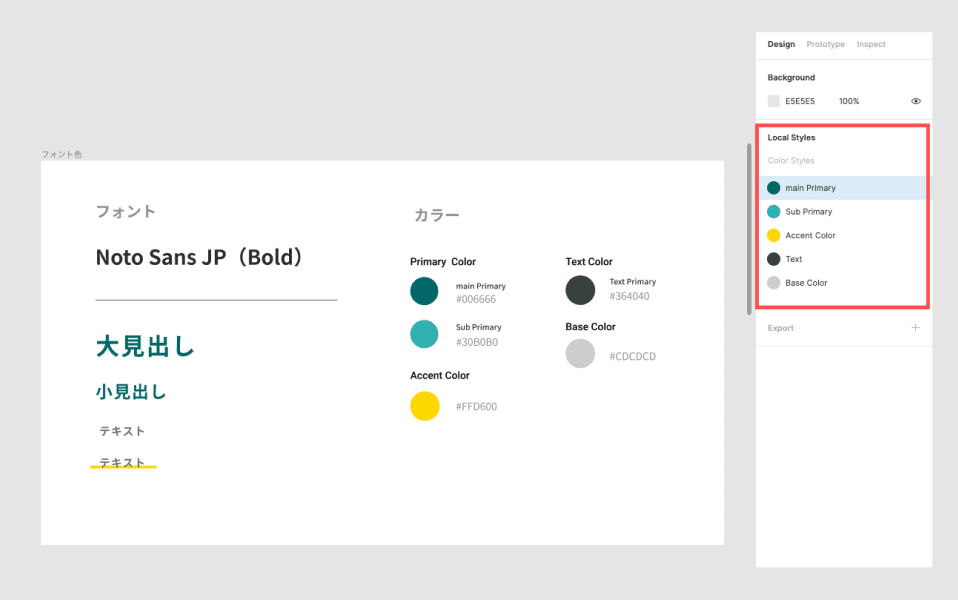Open the Inspect tab
This screenshot has height=600, width=958.
[x=871, y=44]
